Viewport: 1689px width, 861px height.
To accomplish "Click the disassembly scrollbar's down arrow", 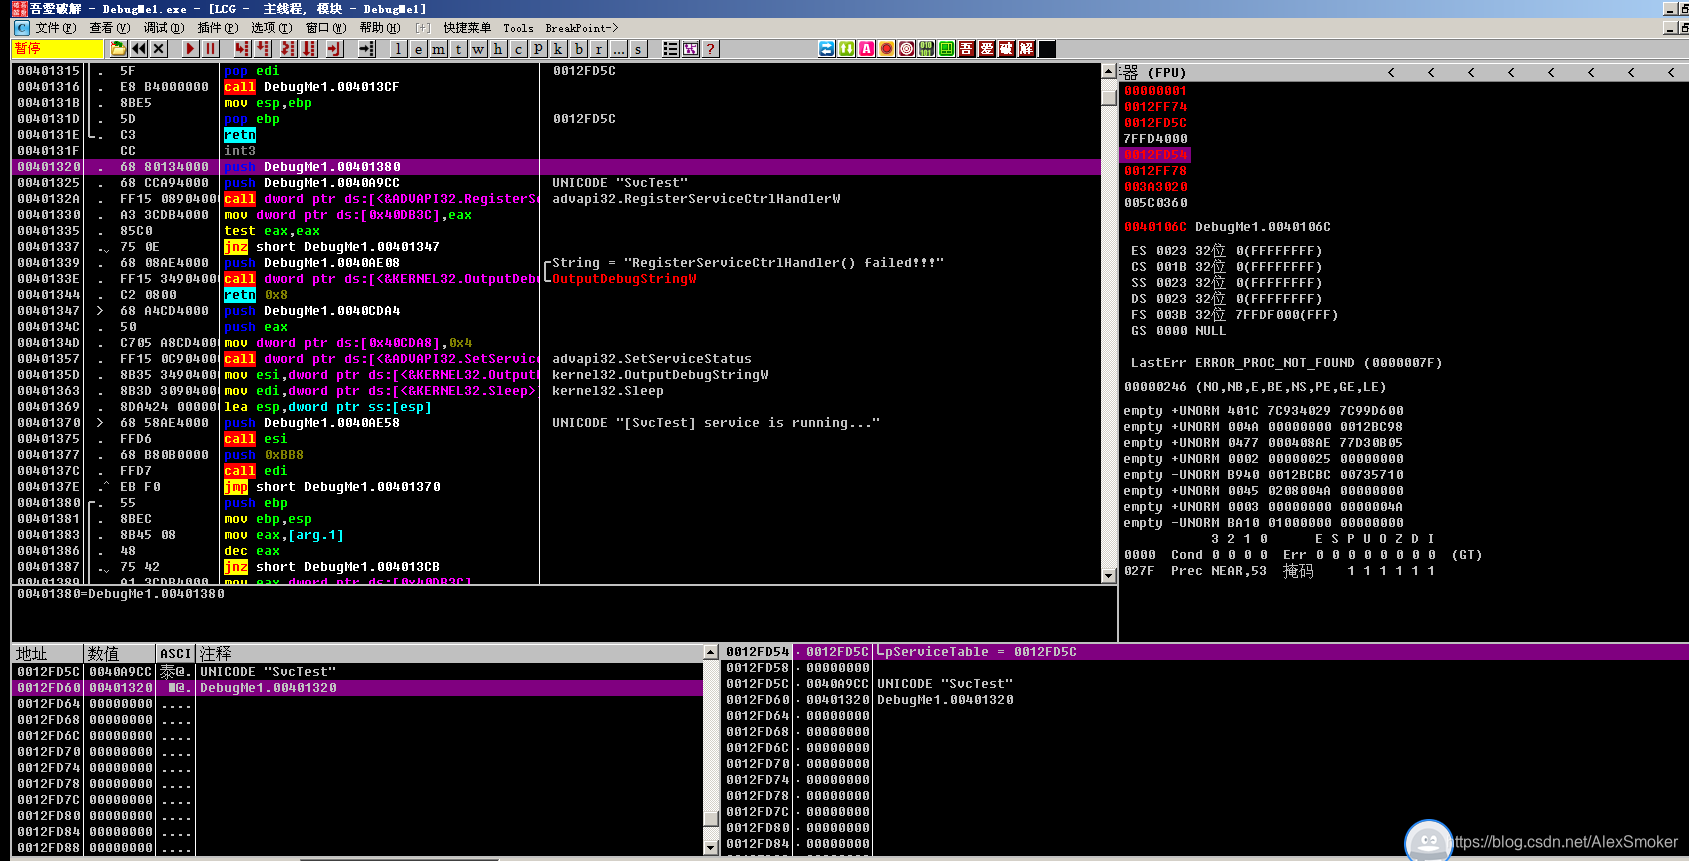I will pyautogui.click(x=1108, y=576).
